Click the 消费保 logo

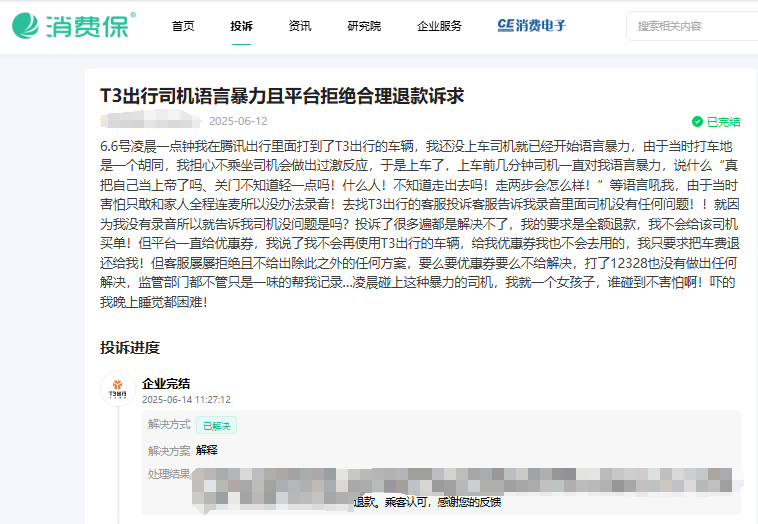[73, 25]
